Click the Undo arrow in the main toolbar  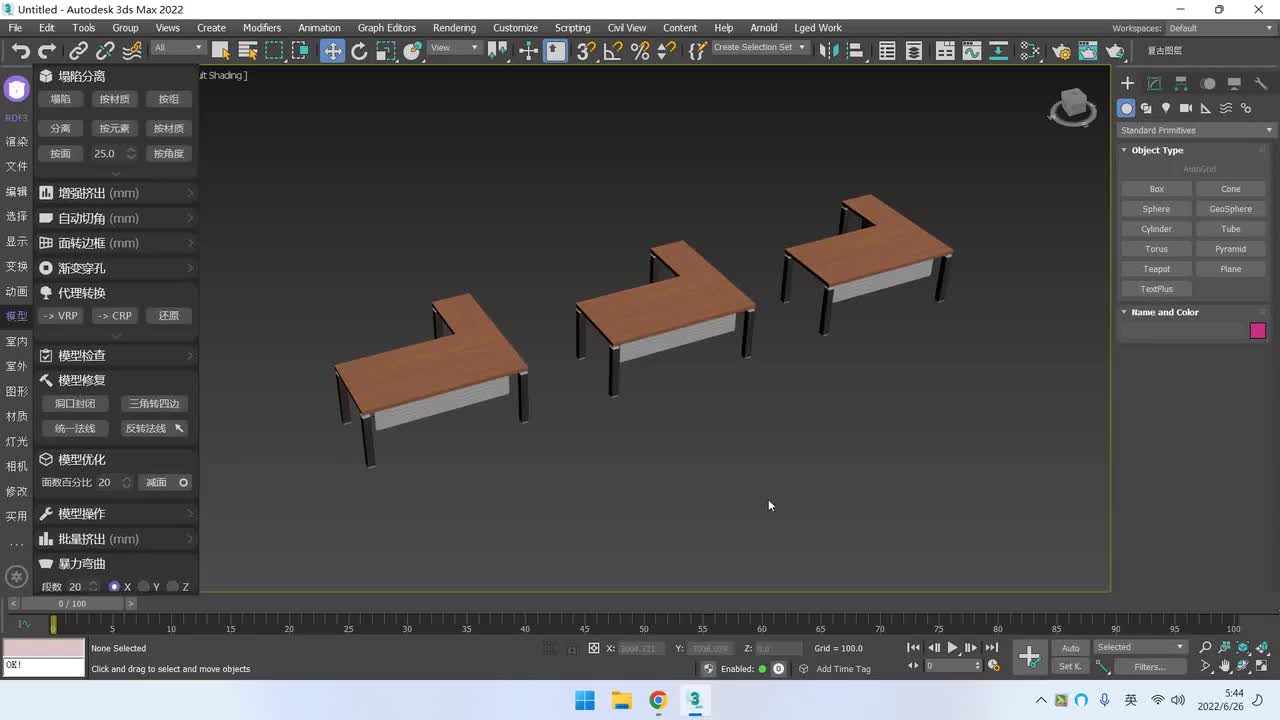21,51
